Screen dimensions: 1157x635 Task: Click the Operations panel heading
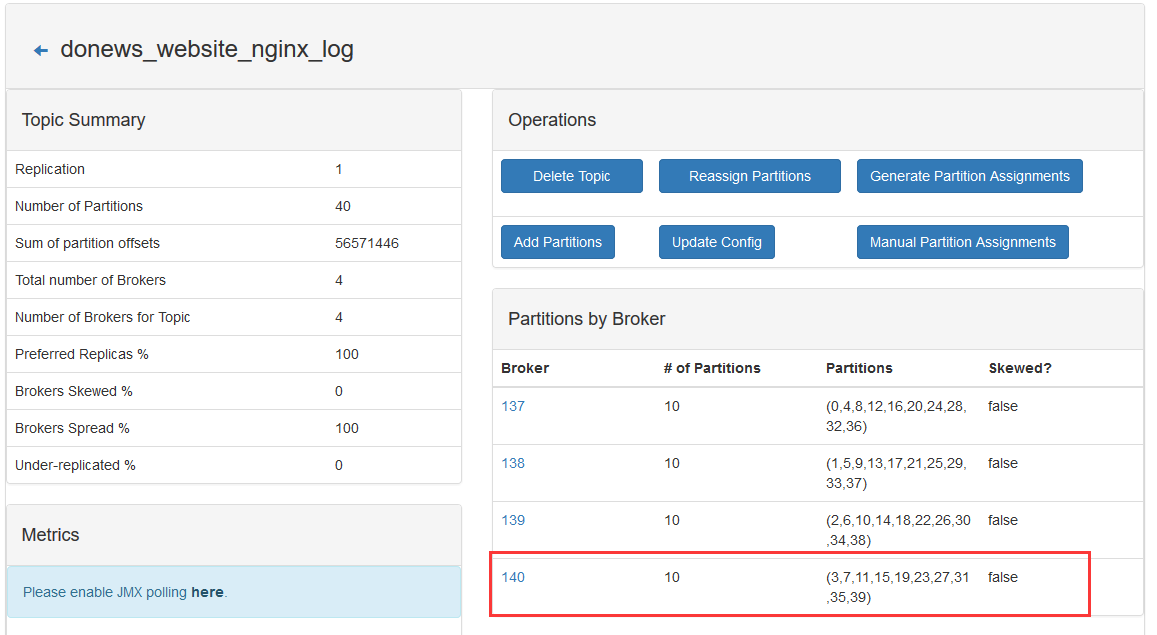tap(552, 120)
